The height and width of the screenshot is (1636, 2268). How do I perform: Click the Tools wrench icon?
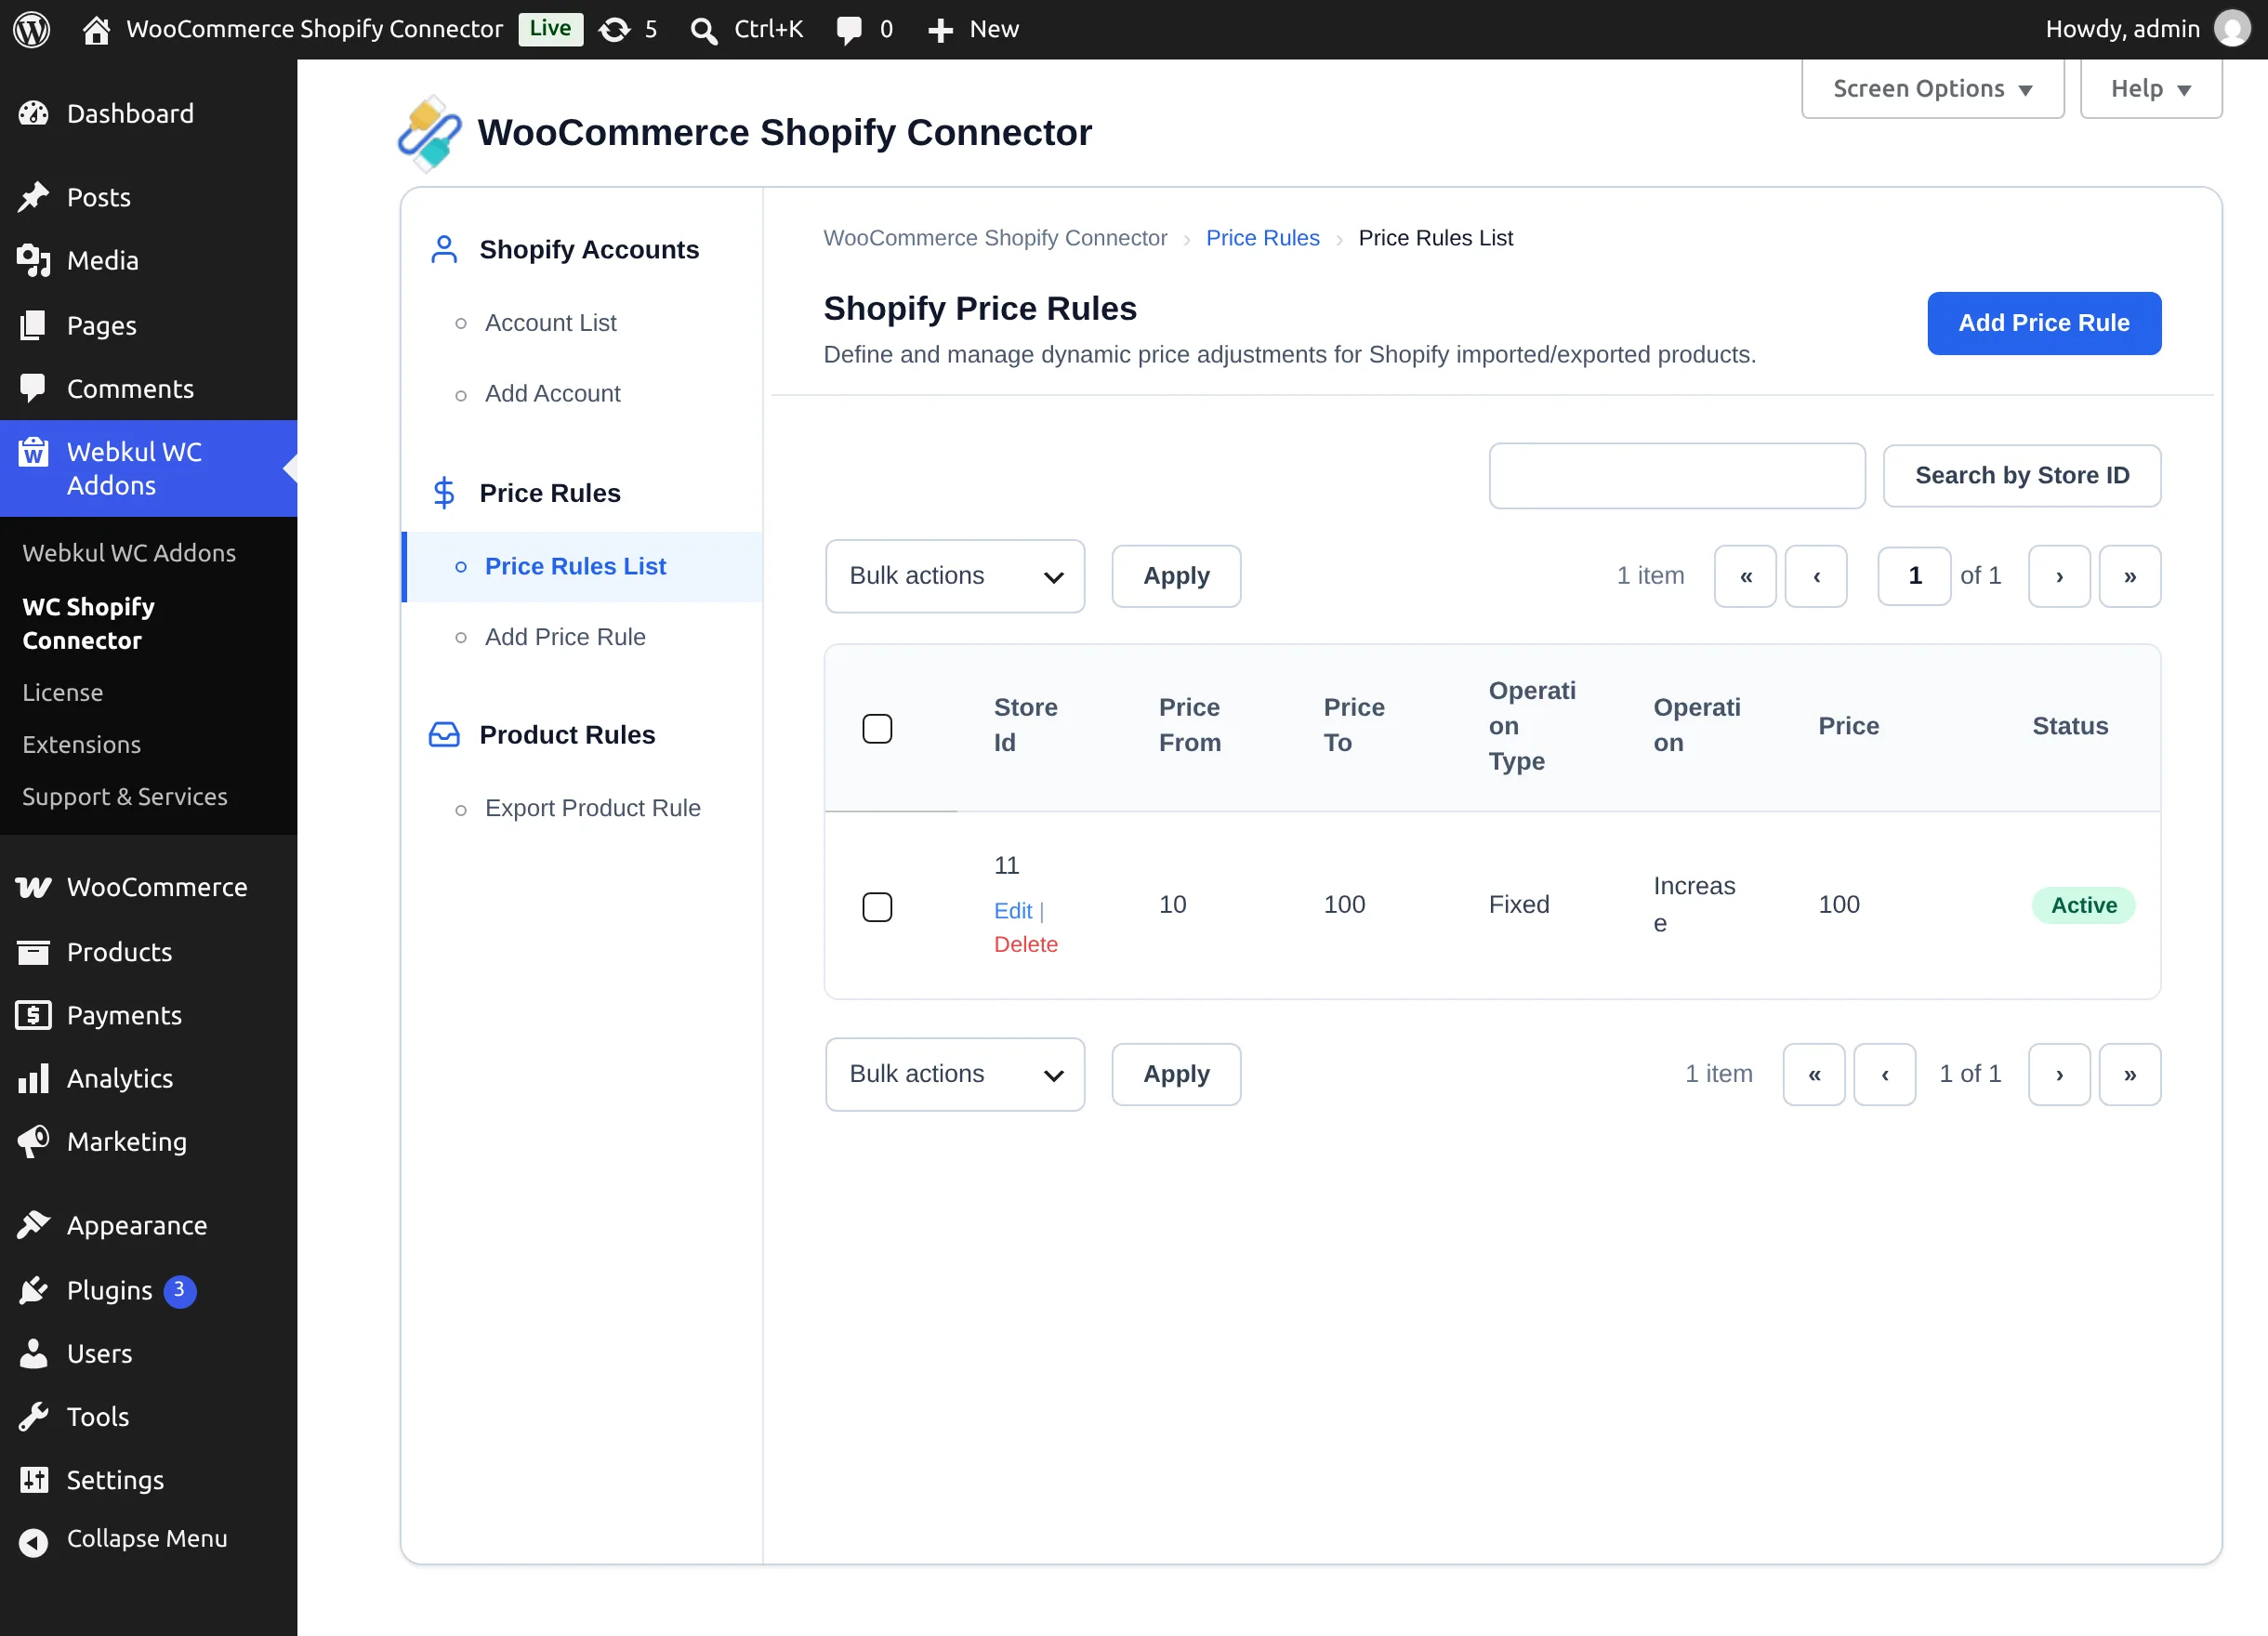click(x=34, y=1416)
